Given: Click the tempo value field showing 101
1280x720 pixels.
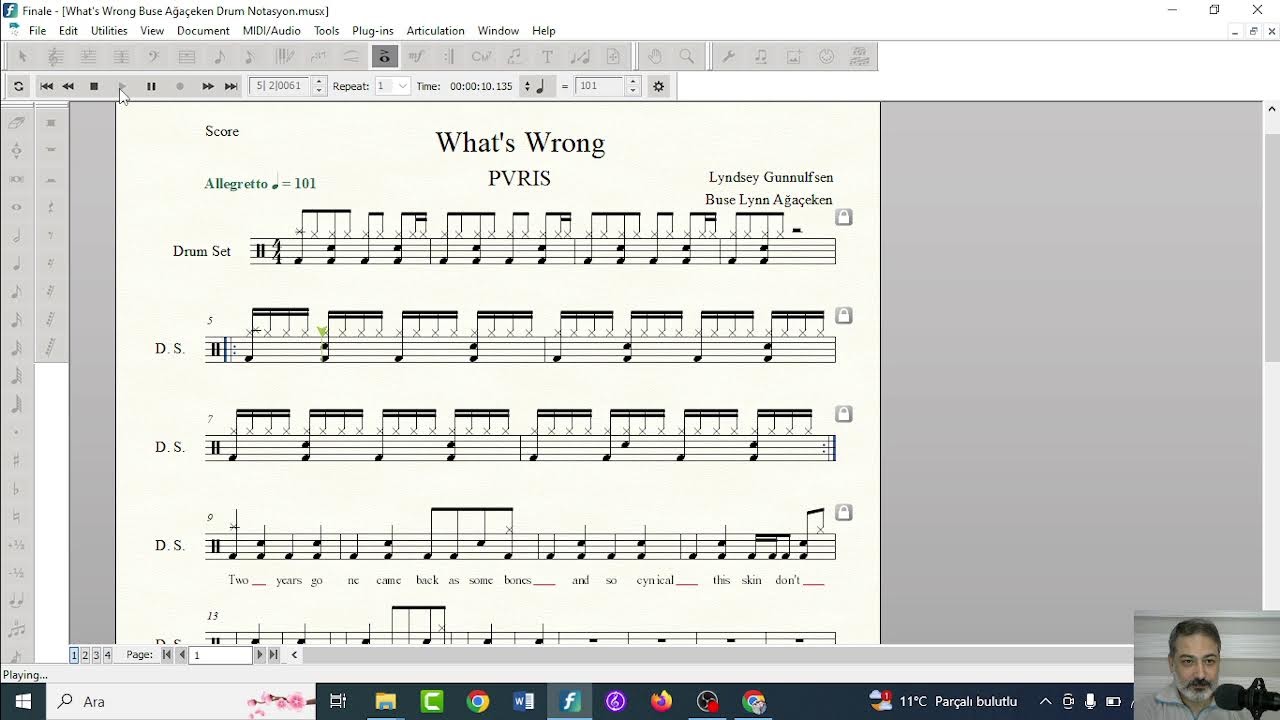Looking at the screenshot, I should pos(600,86).
